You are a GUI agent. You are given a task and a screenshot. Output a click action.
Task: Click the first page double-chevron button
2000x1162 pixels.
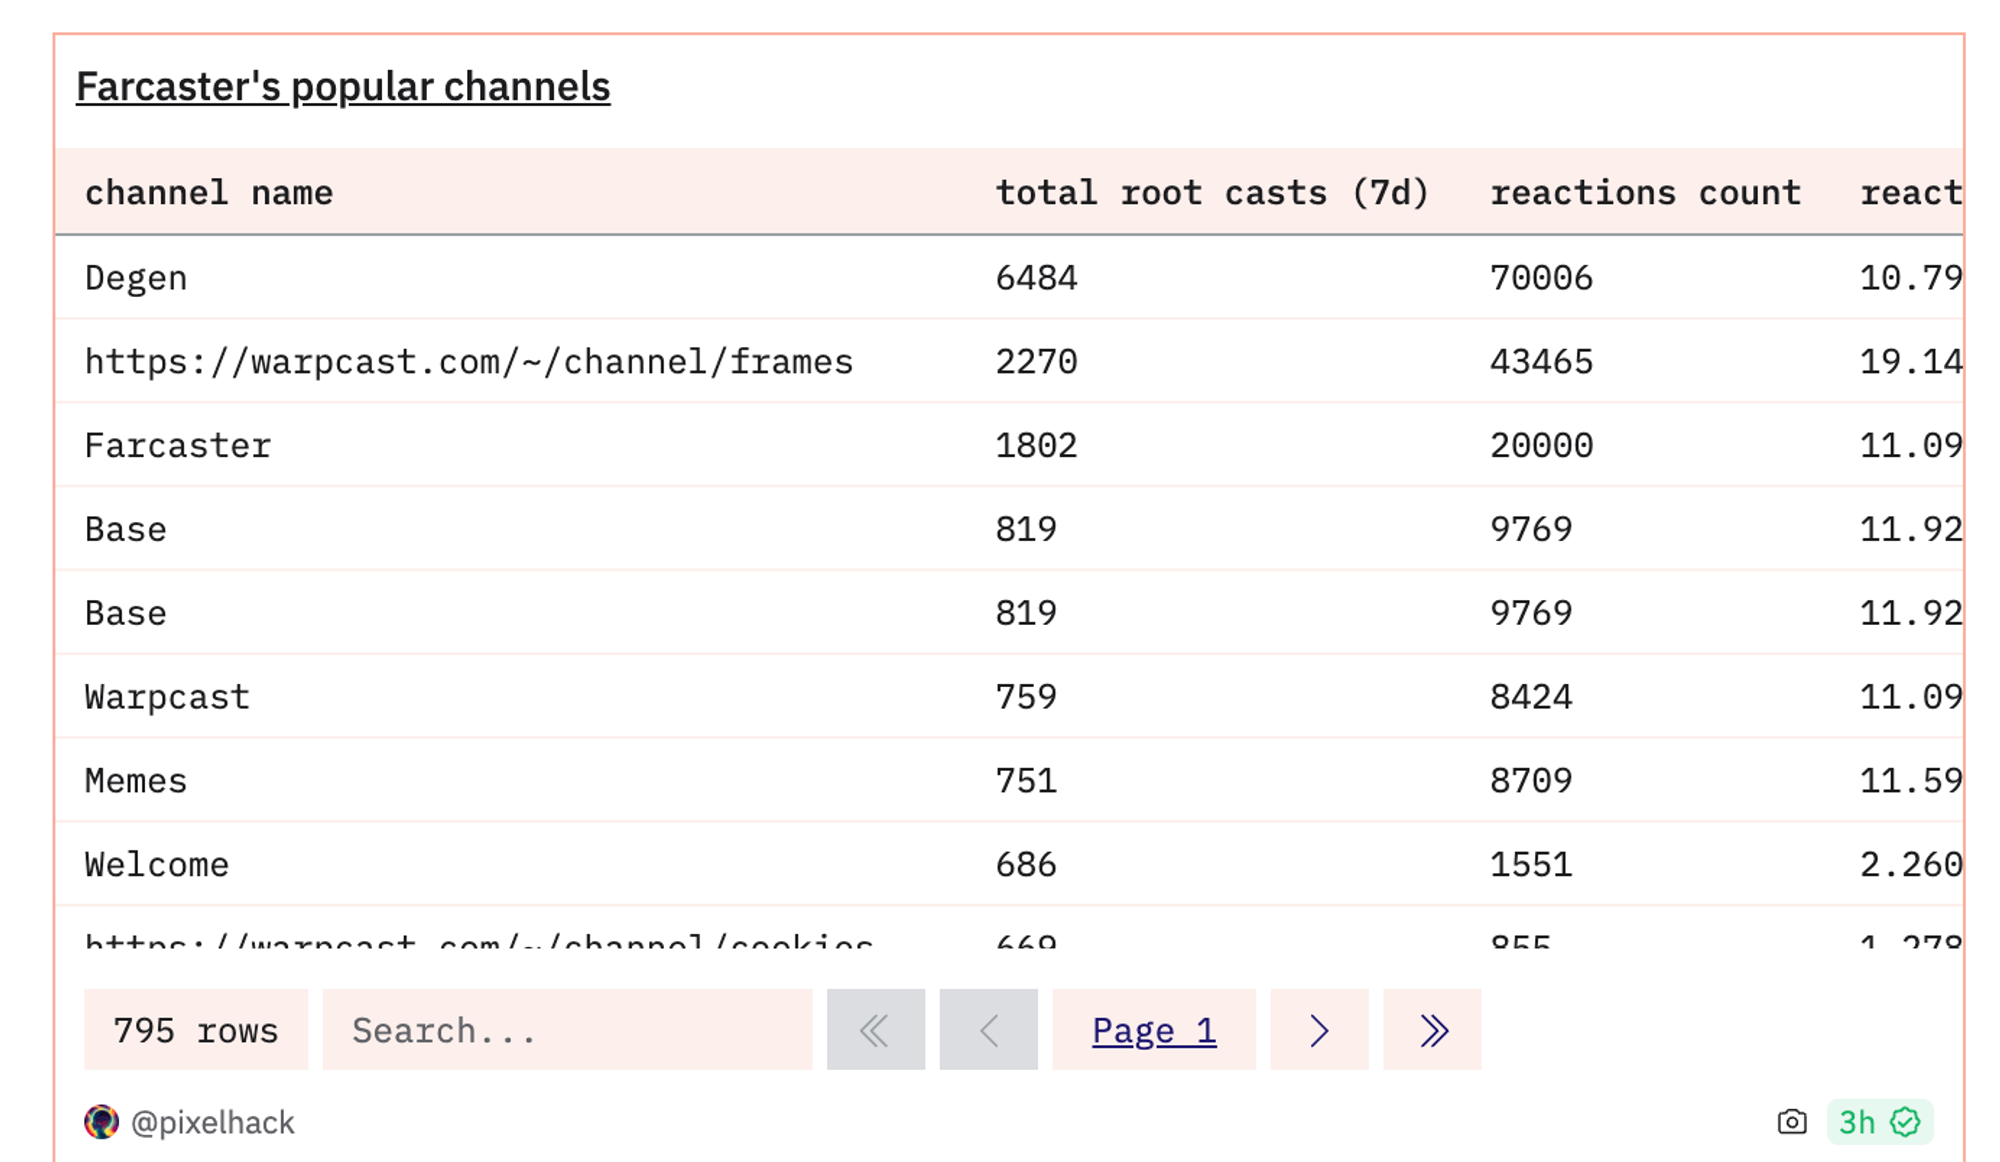pos(875,1030)
